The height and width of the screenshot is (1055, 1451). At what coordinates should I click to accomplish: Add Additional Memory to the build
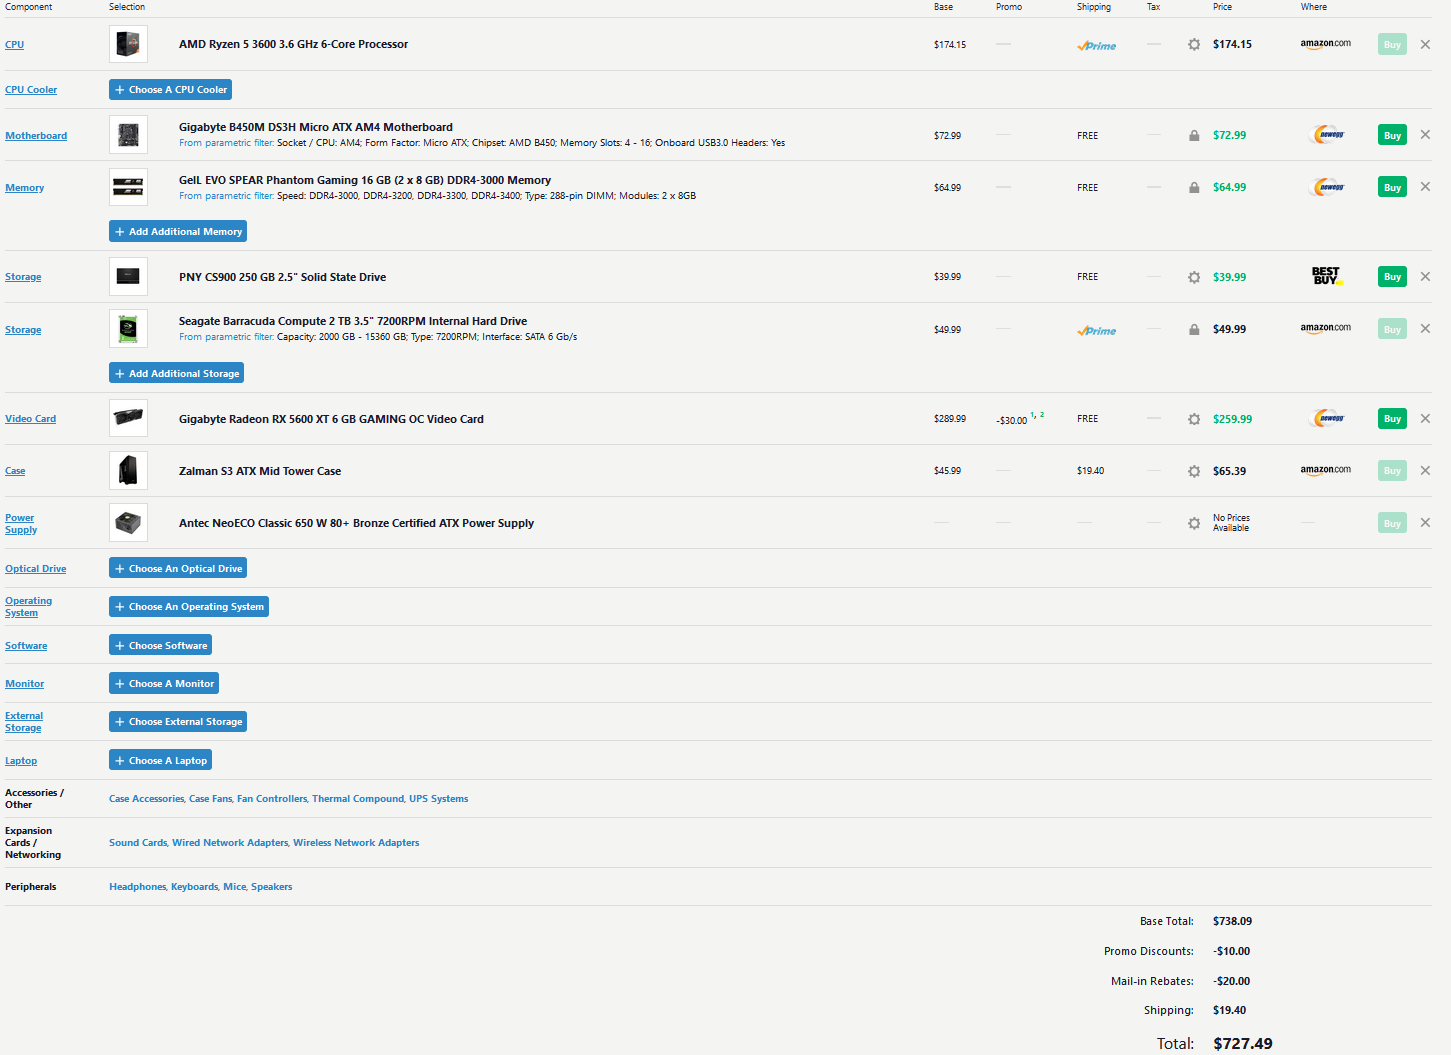click(178, 232)
